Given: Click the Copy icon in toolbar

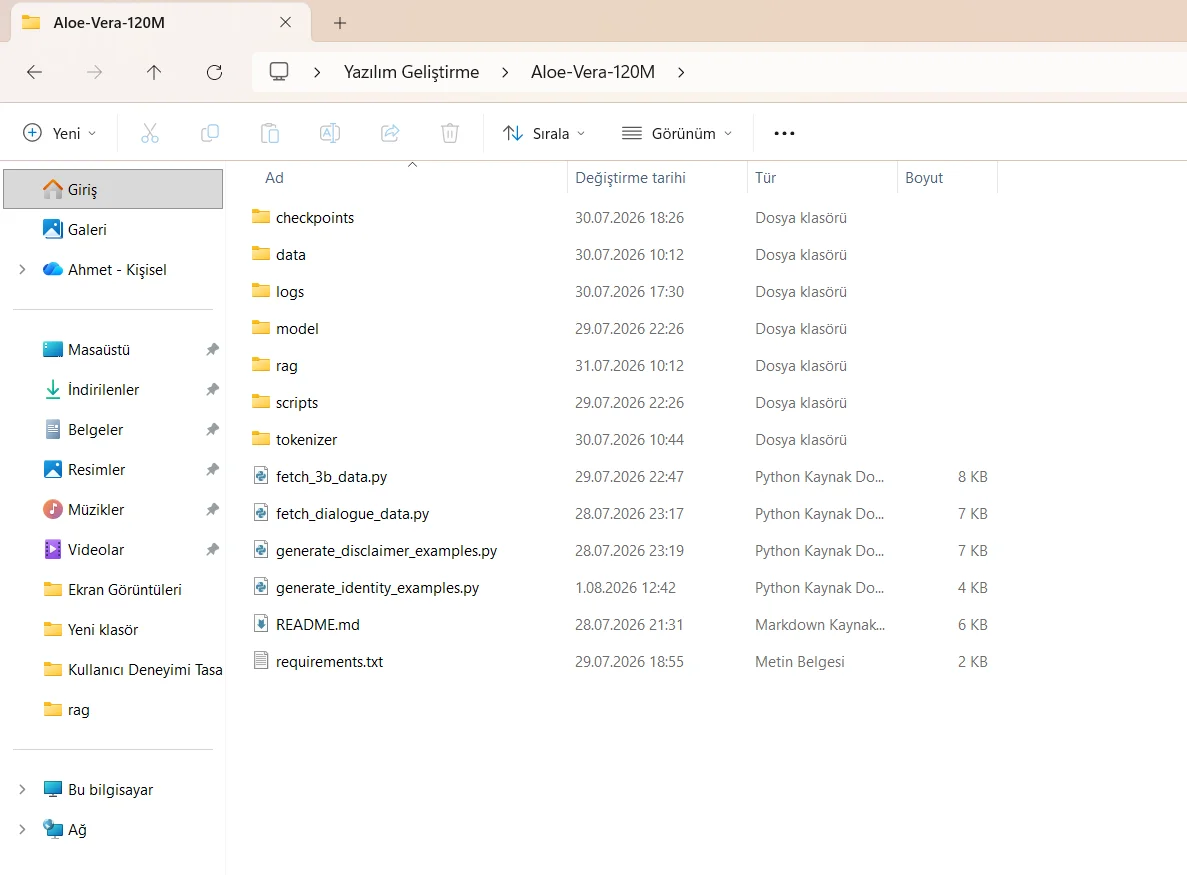Looking at the screenshot, I should [210, 133].
